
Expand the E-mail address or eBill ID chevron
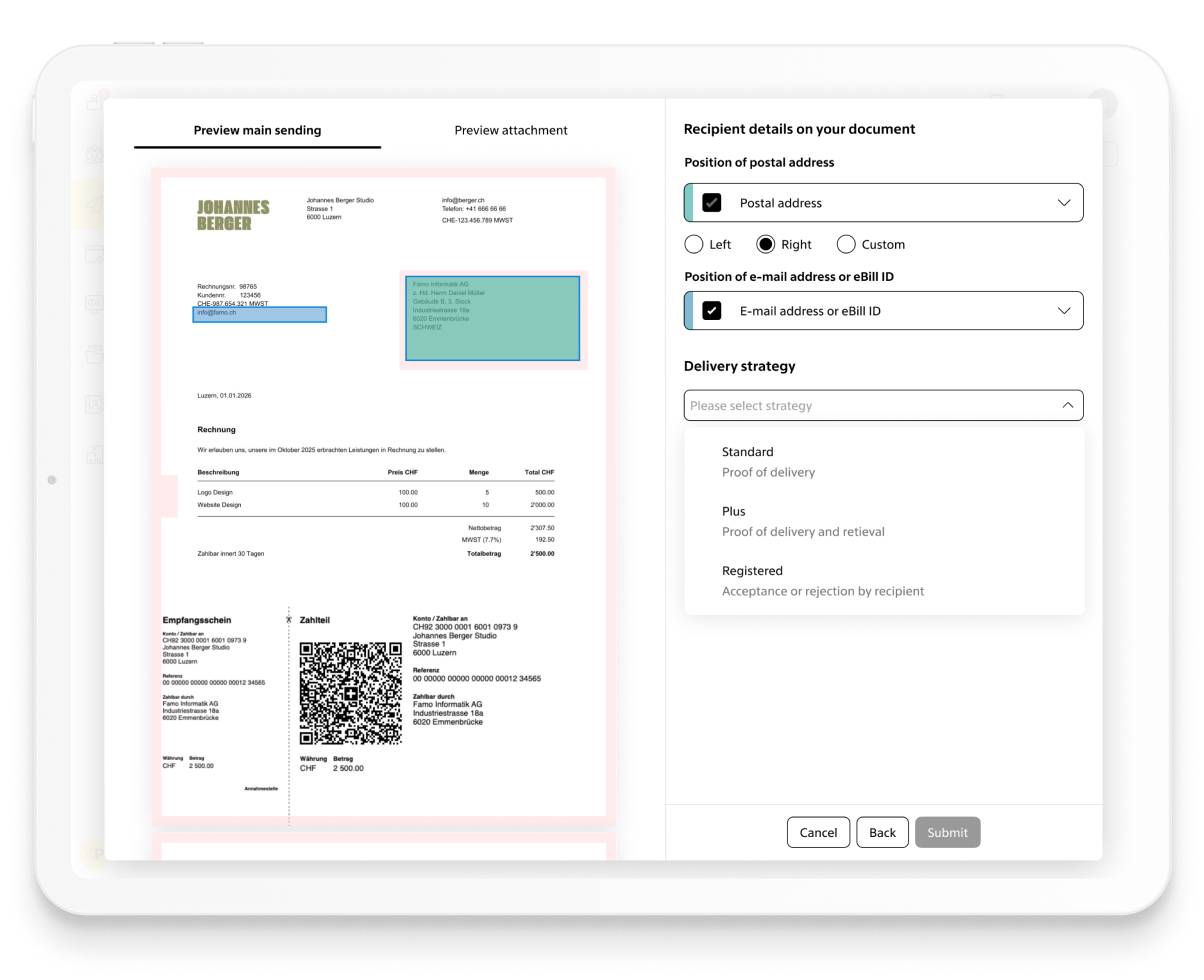point(1064,311)
